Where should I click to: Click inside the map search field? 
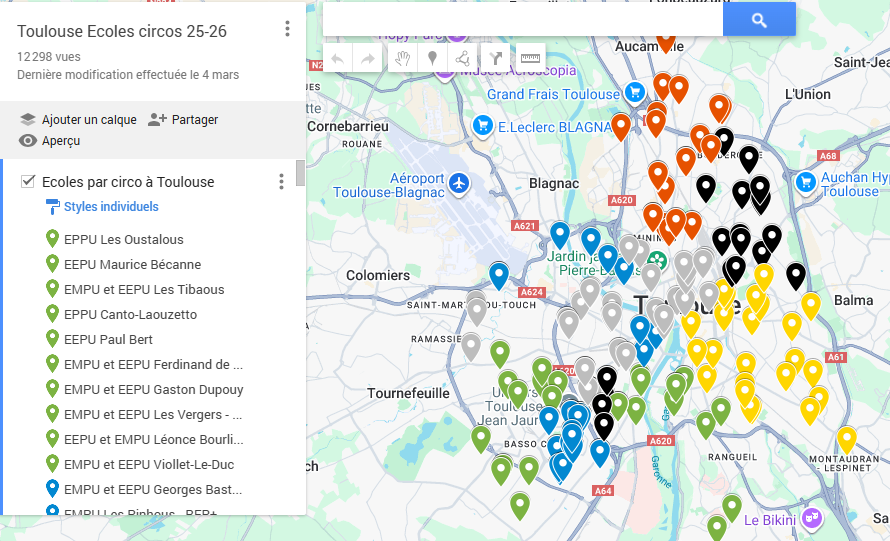522,20
